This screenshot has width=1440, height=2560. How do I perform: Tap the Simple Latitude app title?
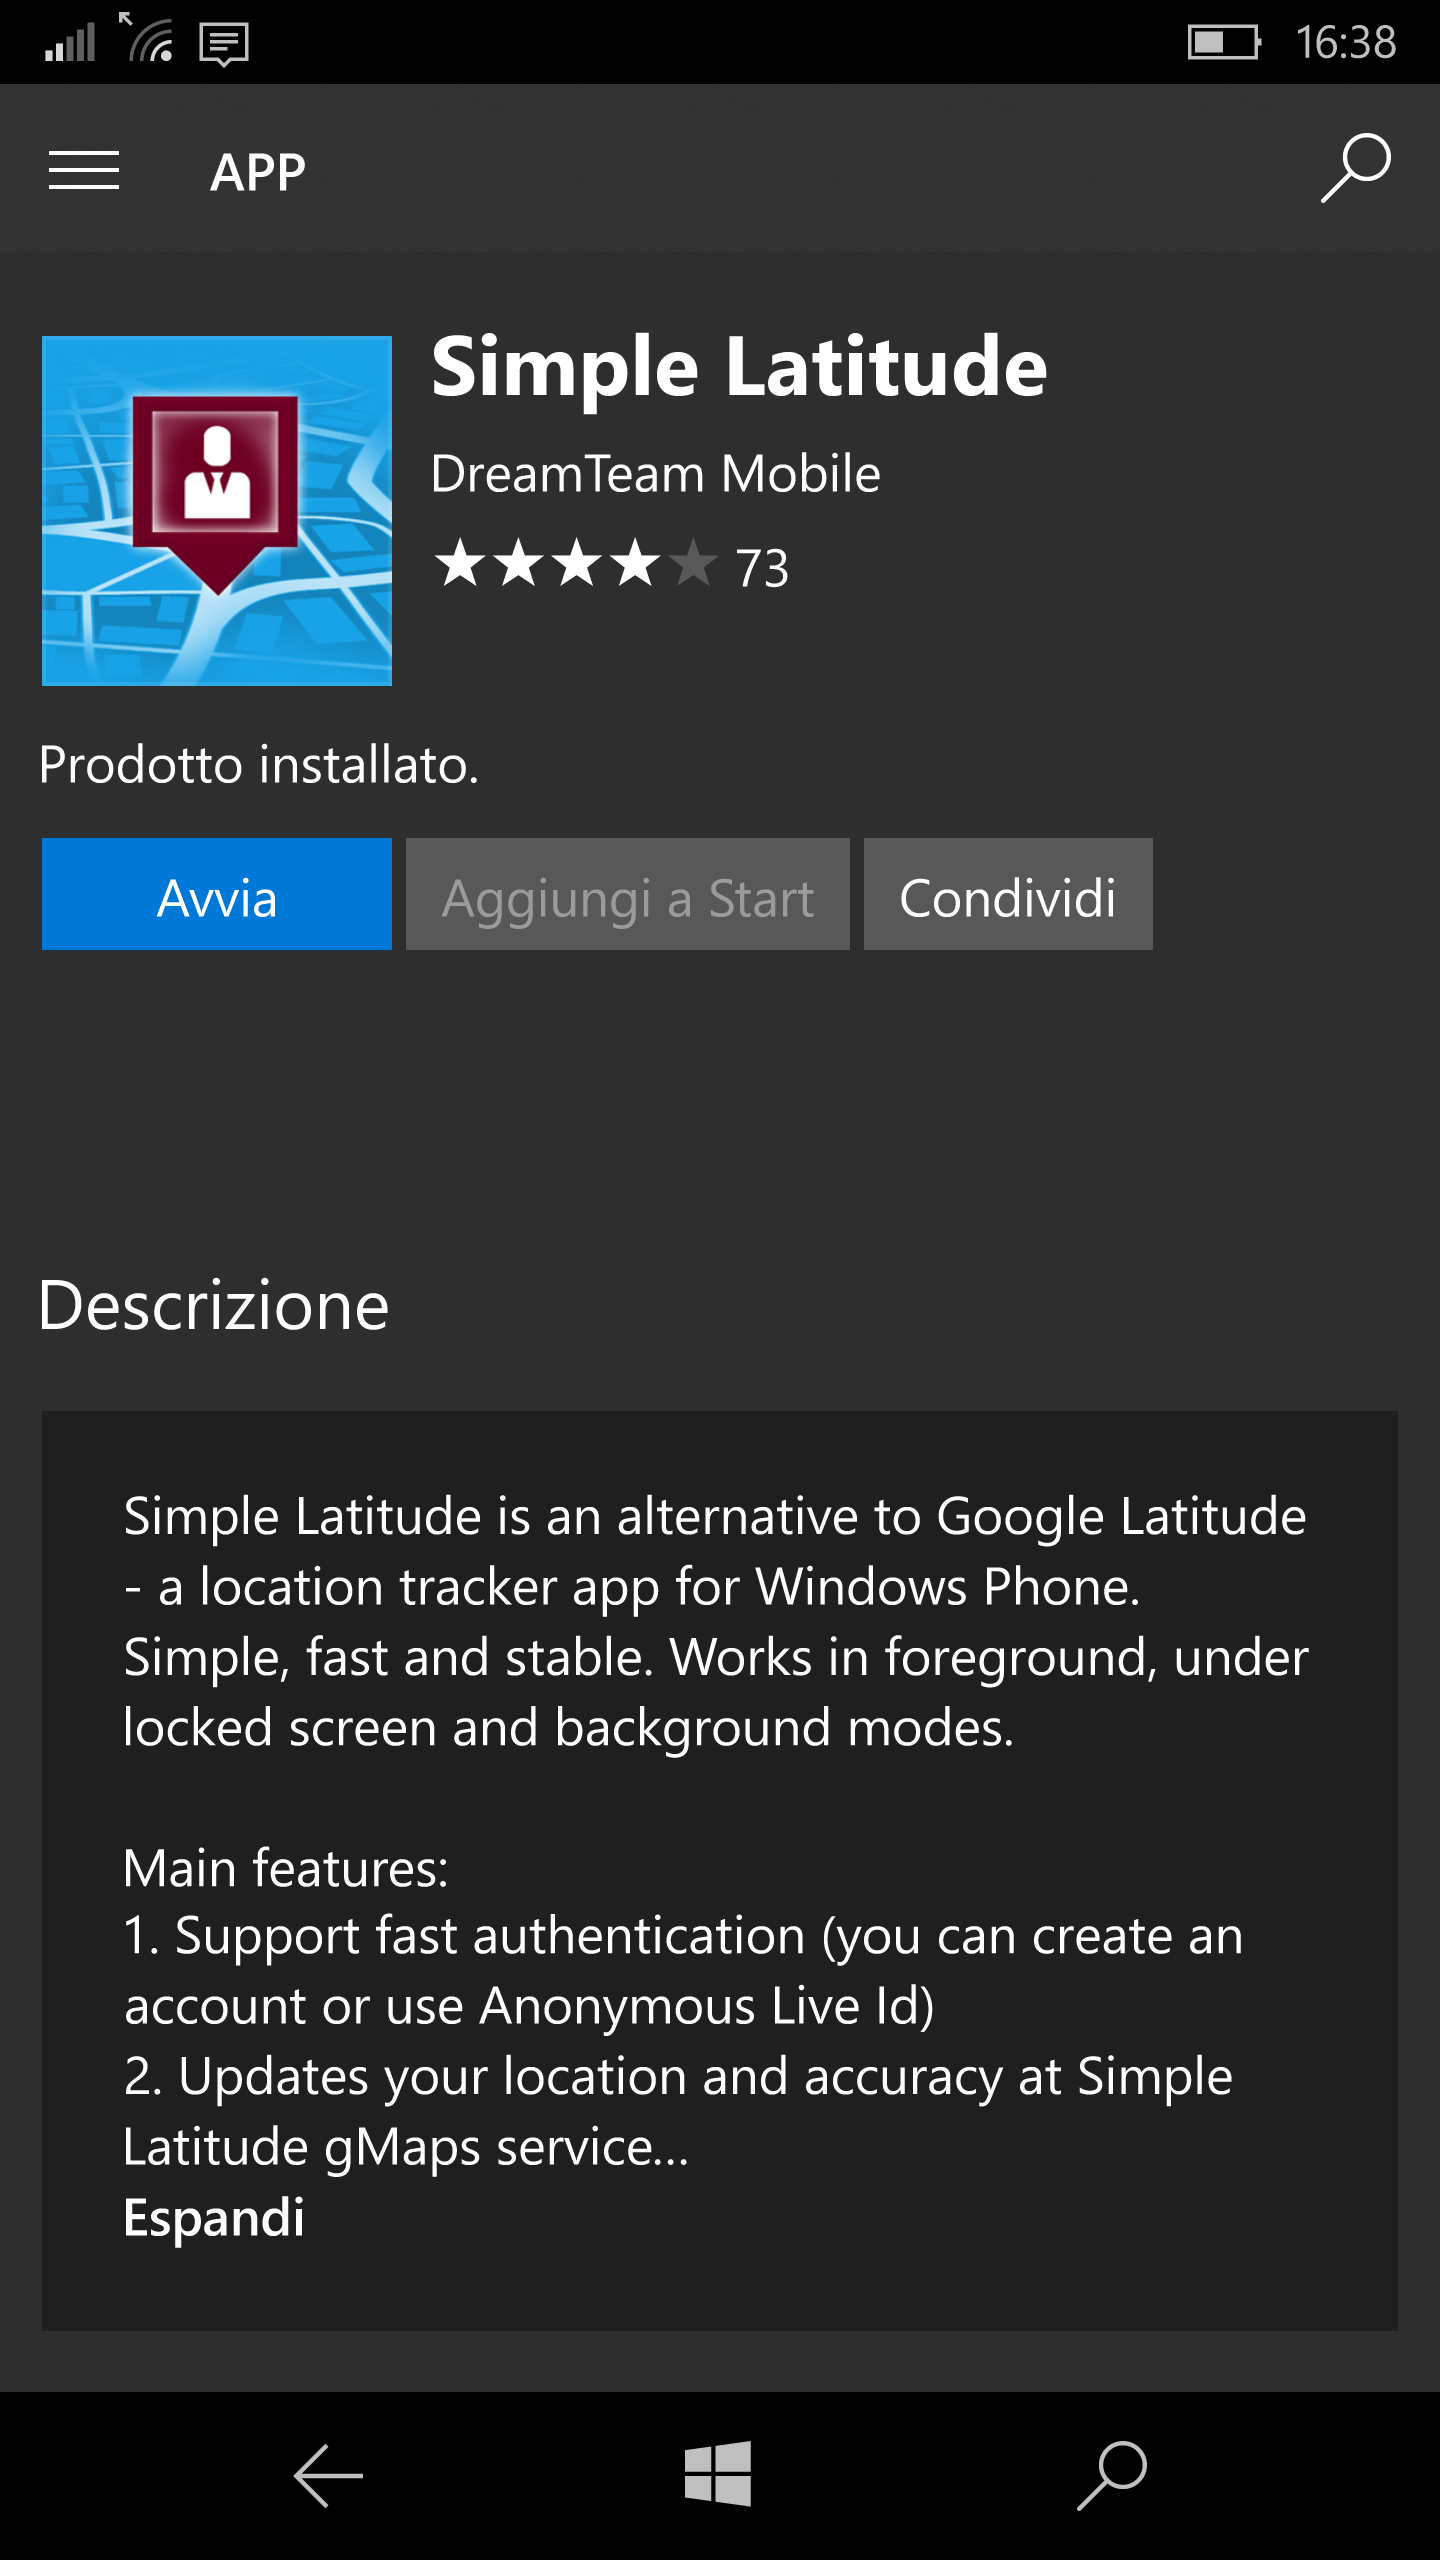[x=738, y=368]
